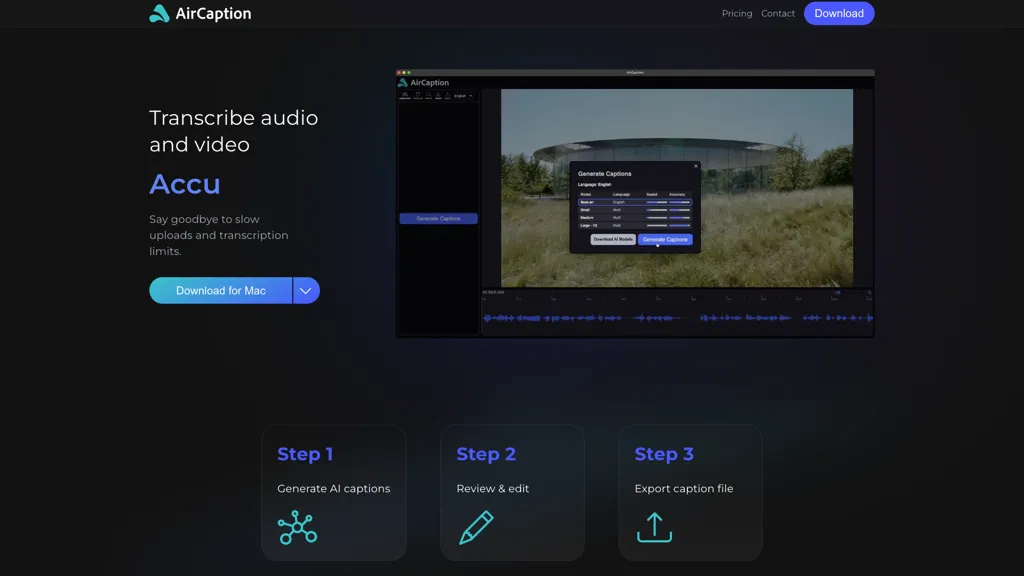Click the Export icon in the app toolbar
Image resolution: width=1024 pixels, height=576 pixels.
pos(447,95)
